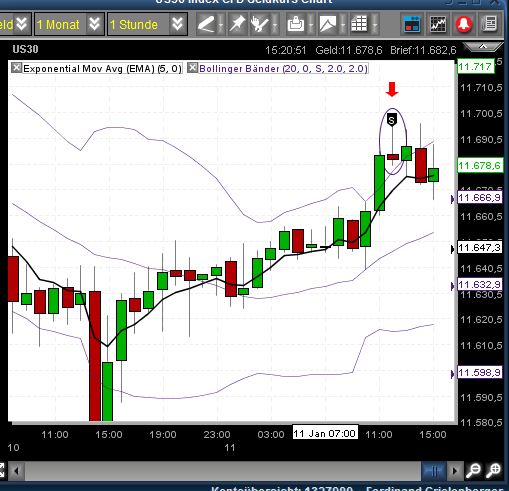Click the scroll right arrow
The height and width of the screenshot is (491, 509).
pyautogui.click(x=454, y=471)
